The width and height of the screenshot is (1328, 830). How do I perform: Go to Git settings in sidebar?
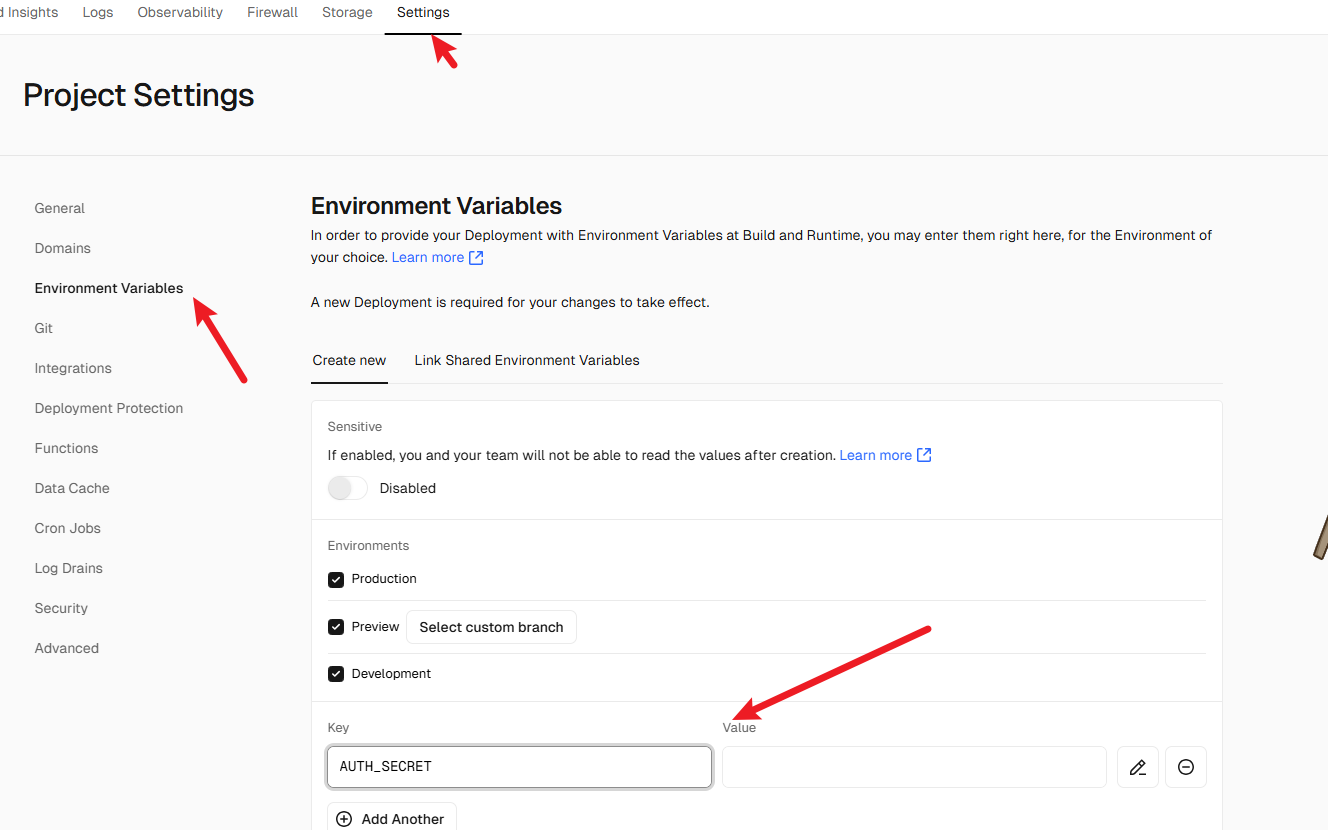(44, 328)
